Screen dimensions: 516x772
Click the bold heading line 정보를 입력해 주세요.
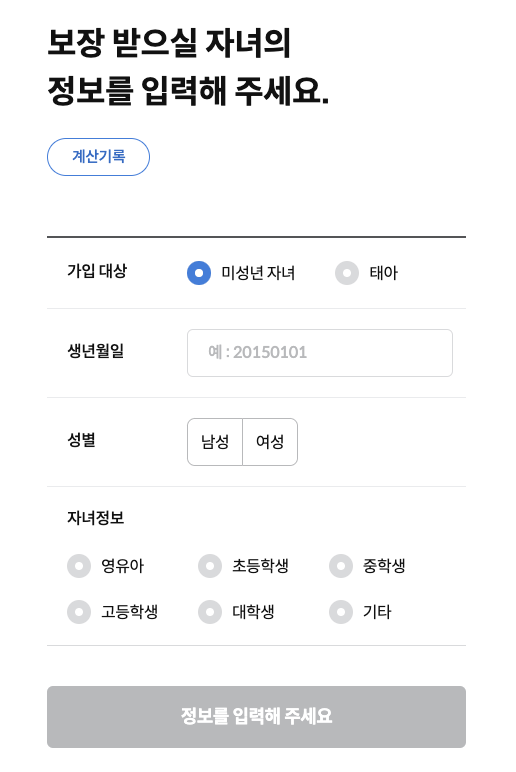coord(188,91)
